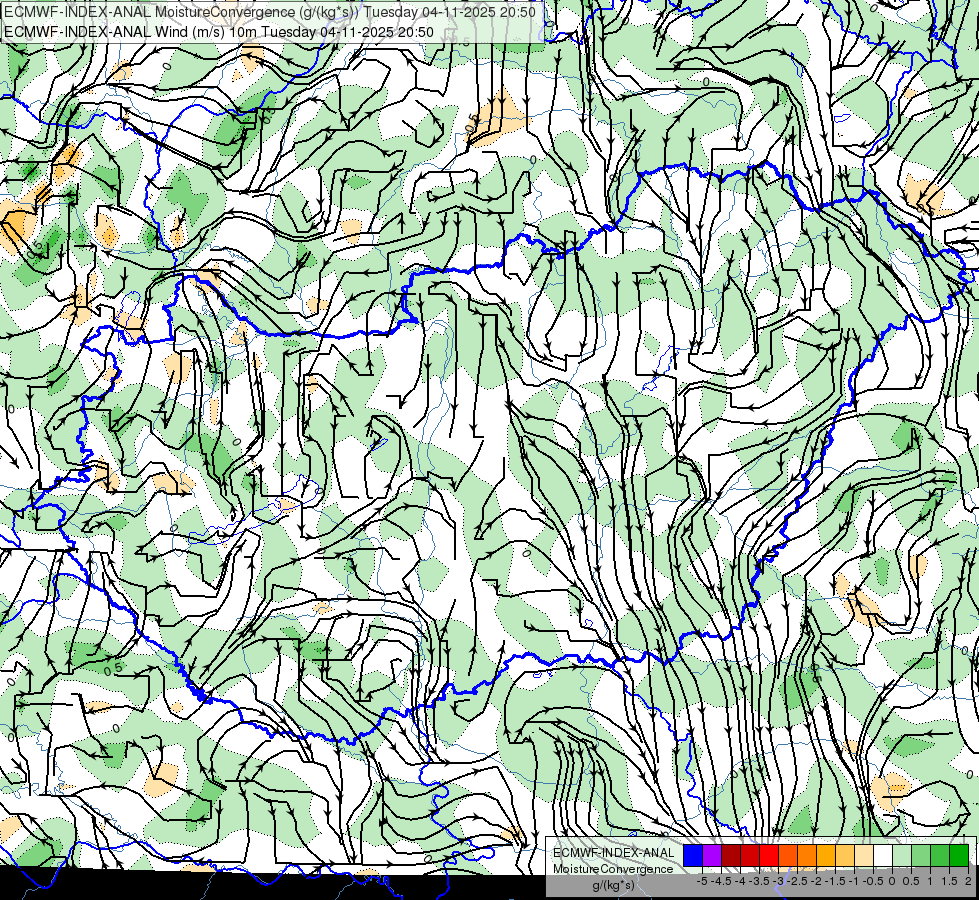Click the '0' legend tick label
The width and height of the screenshot is (979, 900).
pyautogui.click(x=892, y=881)
